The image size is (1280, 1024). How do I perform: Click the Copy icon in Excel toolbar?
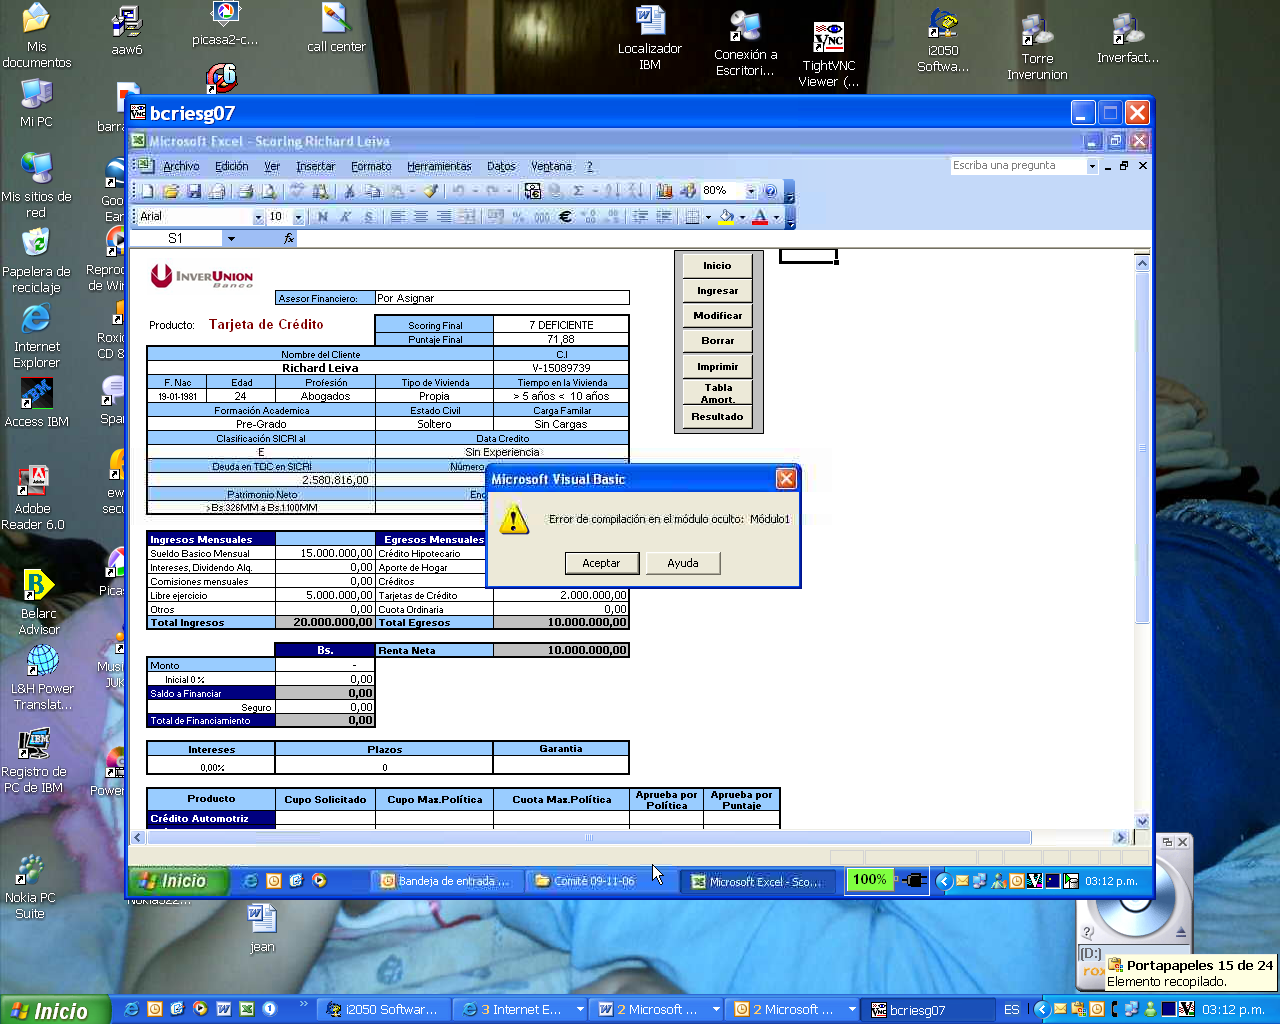coord(373,191)
